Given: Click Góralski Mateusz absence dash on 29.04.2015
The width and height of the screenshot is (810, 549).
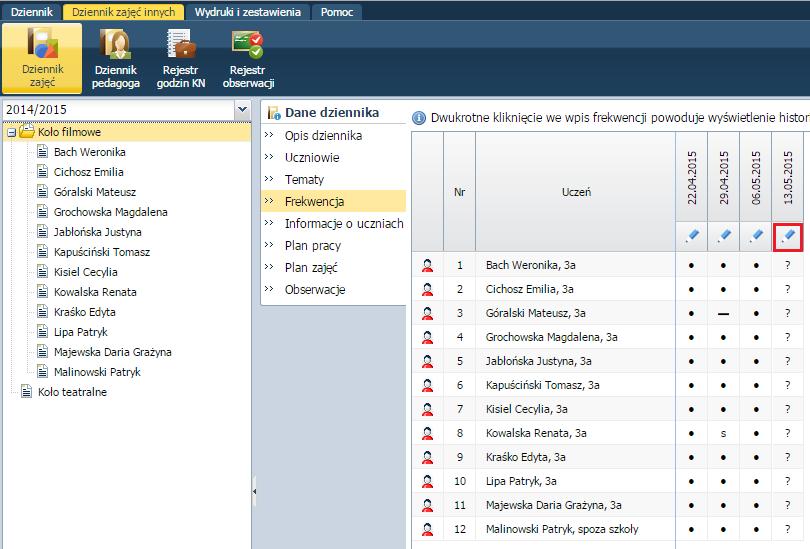Looking at the screenshot, I should pos(724,313).
